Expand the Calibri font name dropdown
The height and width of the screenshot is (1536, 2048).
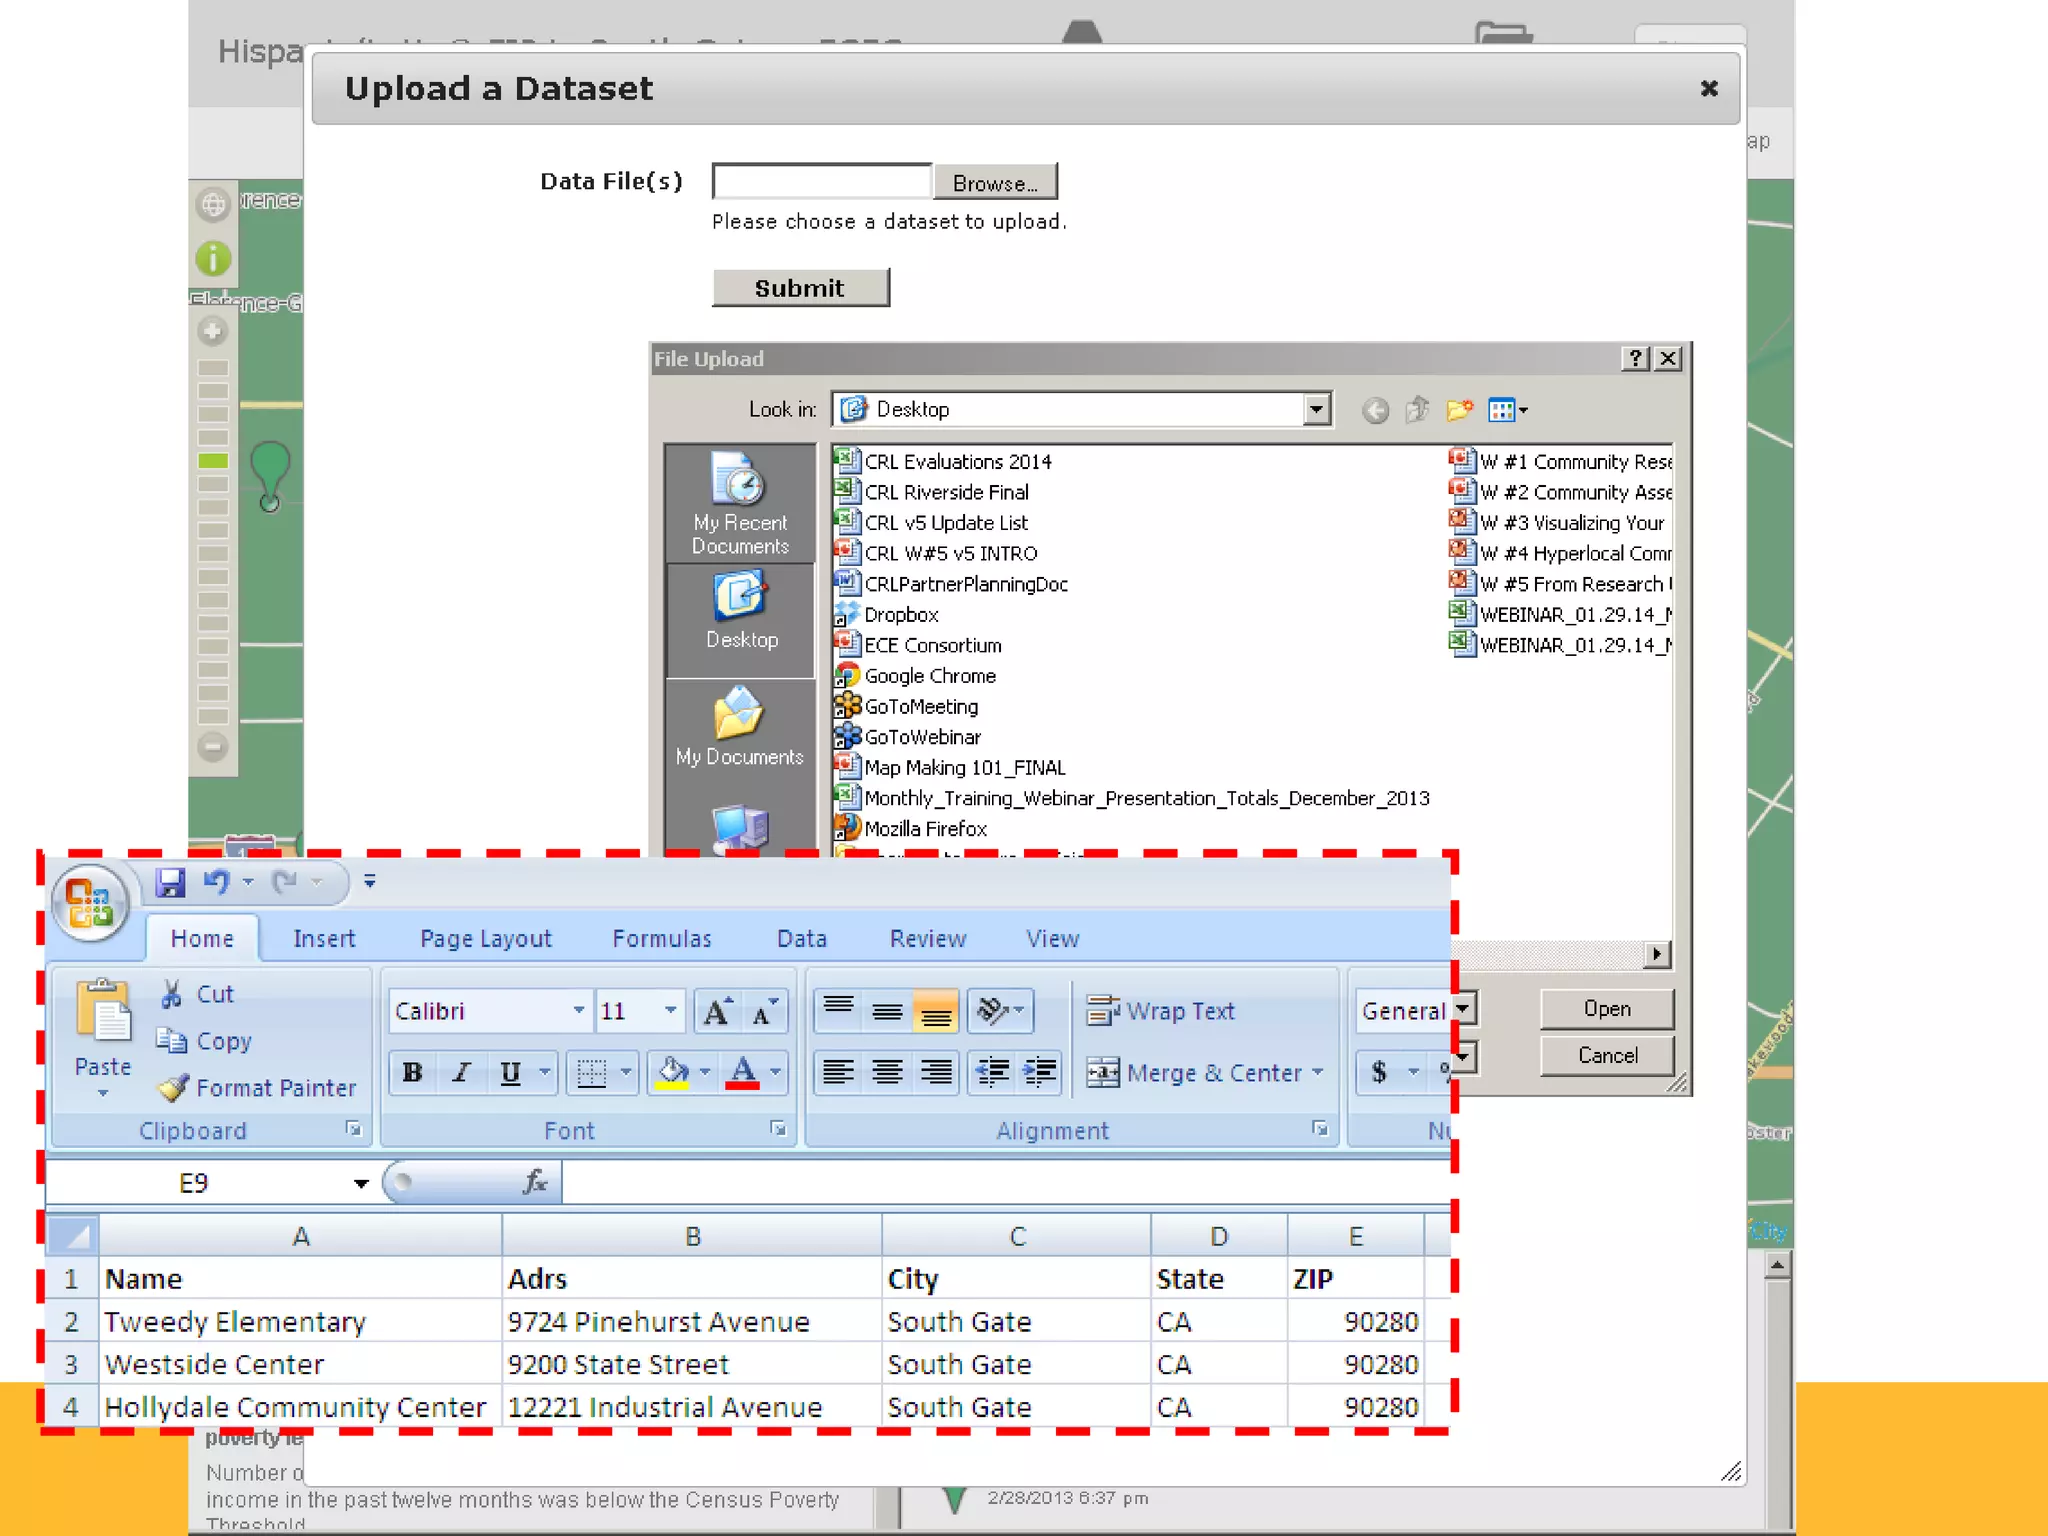[x=578, y=1011]
